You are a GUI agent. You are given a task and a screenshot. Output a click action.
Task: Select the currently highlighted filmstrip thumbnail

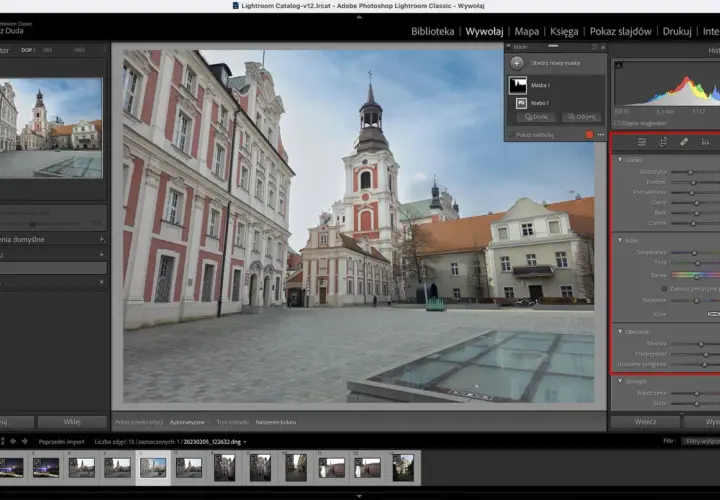point(153,467)
